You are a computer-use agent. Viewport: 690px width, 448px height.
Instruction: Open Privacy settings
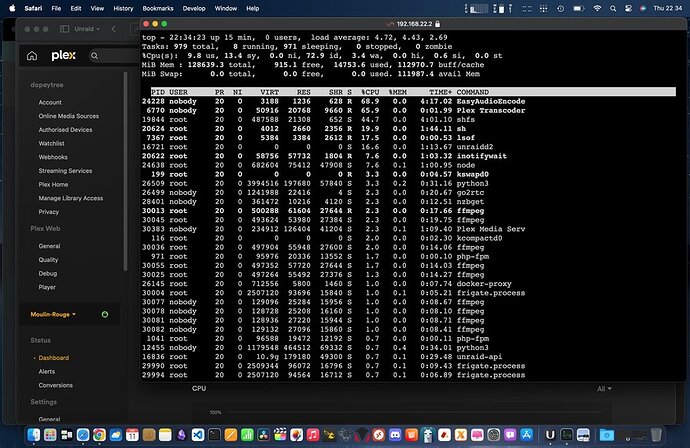(x=49, y=212)
